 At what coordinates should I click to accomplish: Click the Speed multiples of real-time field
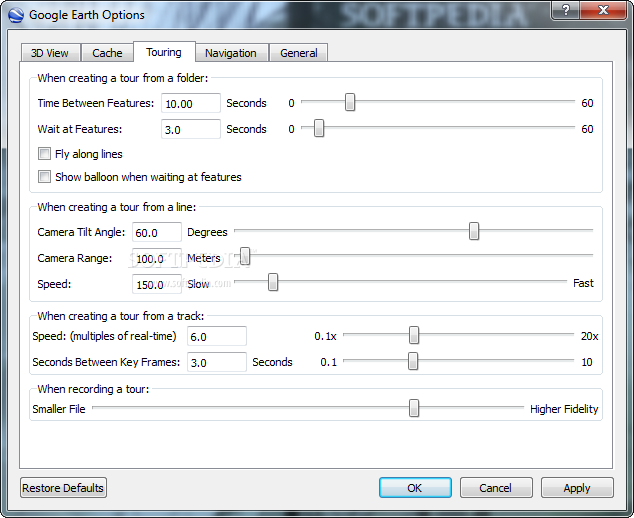tap(217, 336)
